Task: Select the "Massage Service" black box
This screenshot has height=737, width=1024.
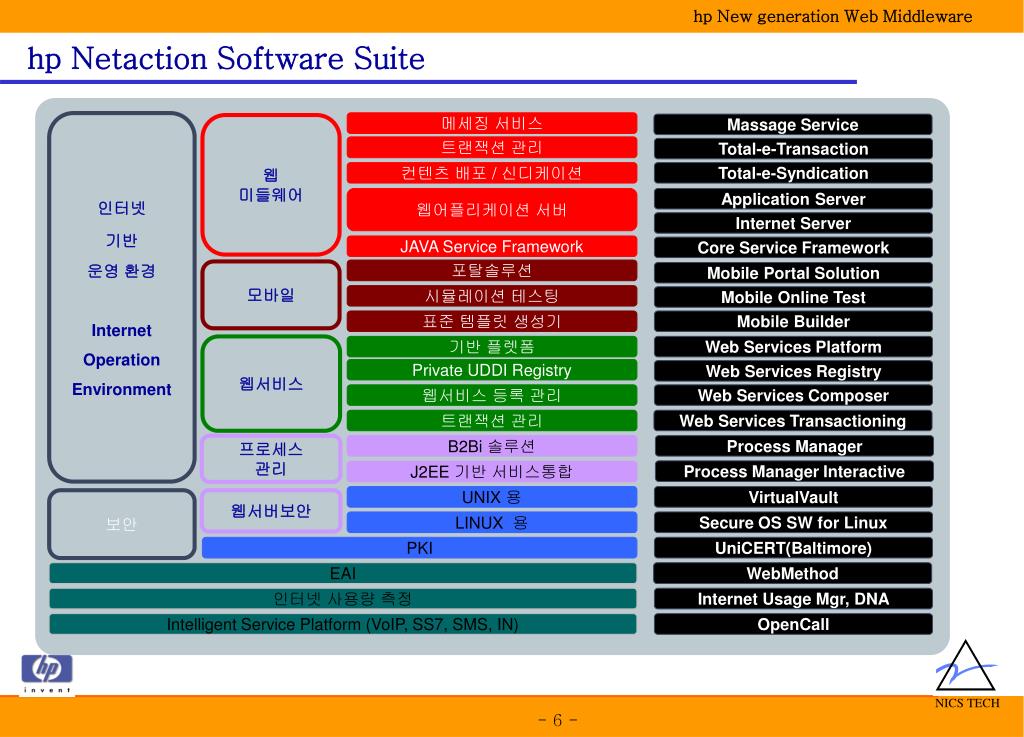Action: click(x=793, y=124)
